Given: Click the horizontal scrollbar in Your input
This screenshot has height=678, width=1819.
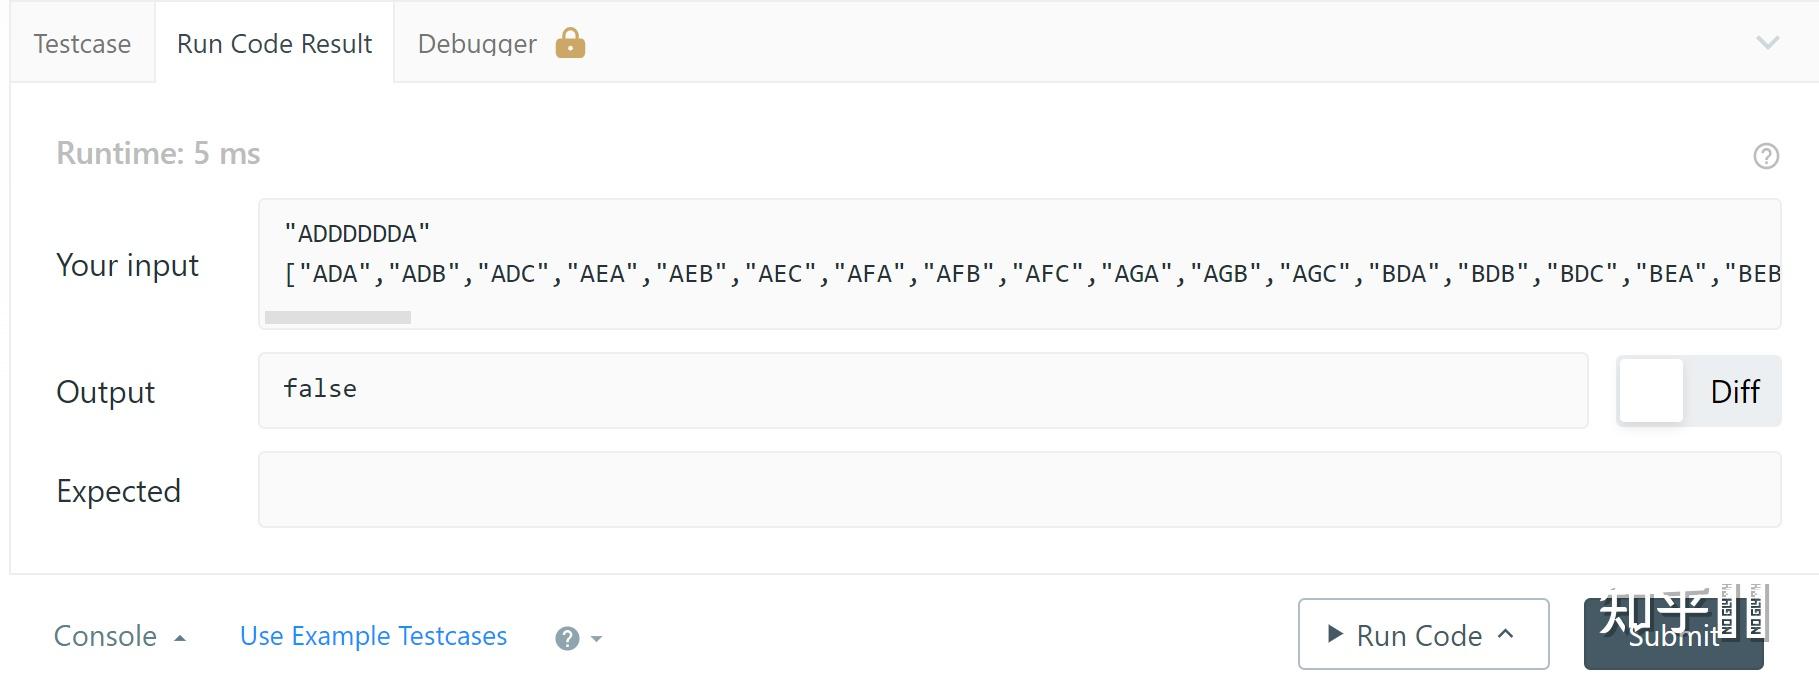Looking at the screenshot, I should click(x=338, y=318).
